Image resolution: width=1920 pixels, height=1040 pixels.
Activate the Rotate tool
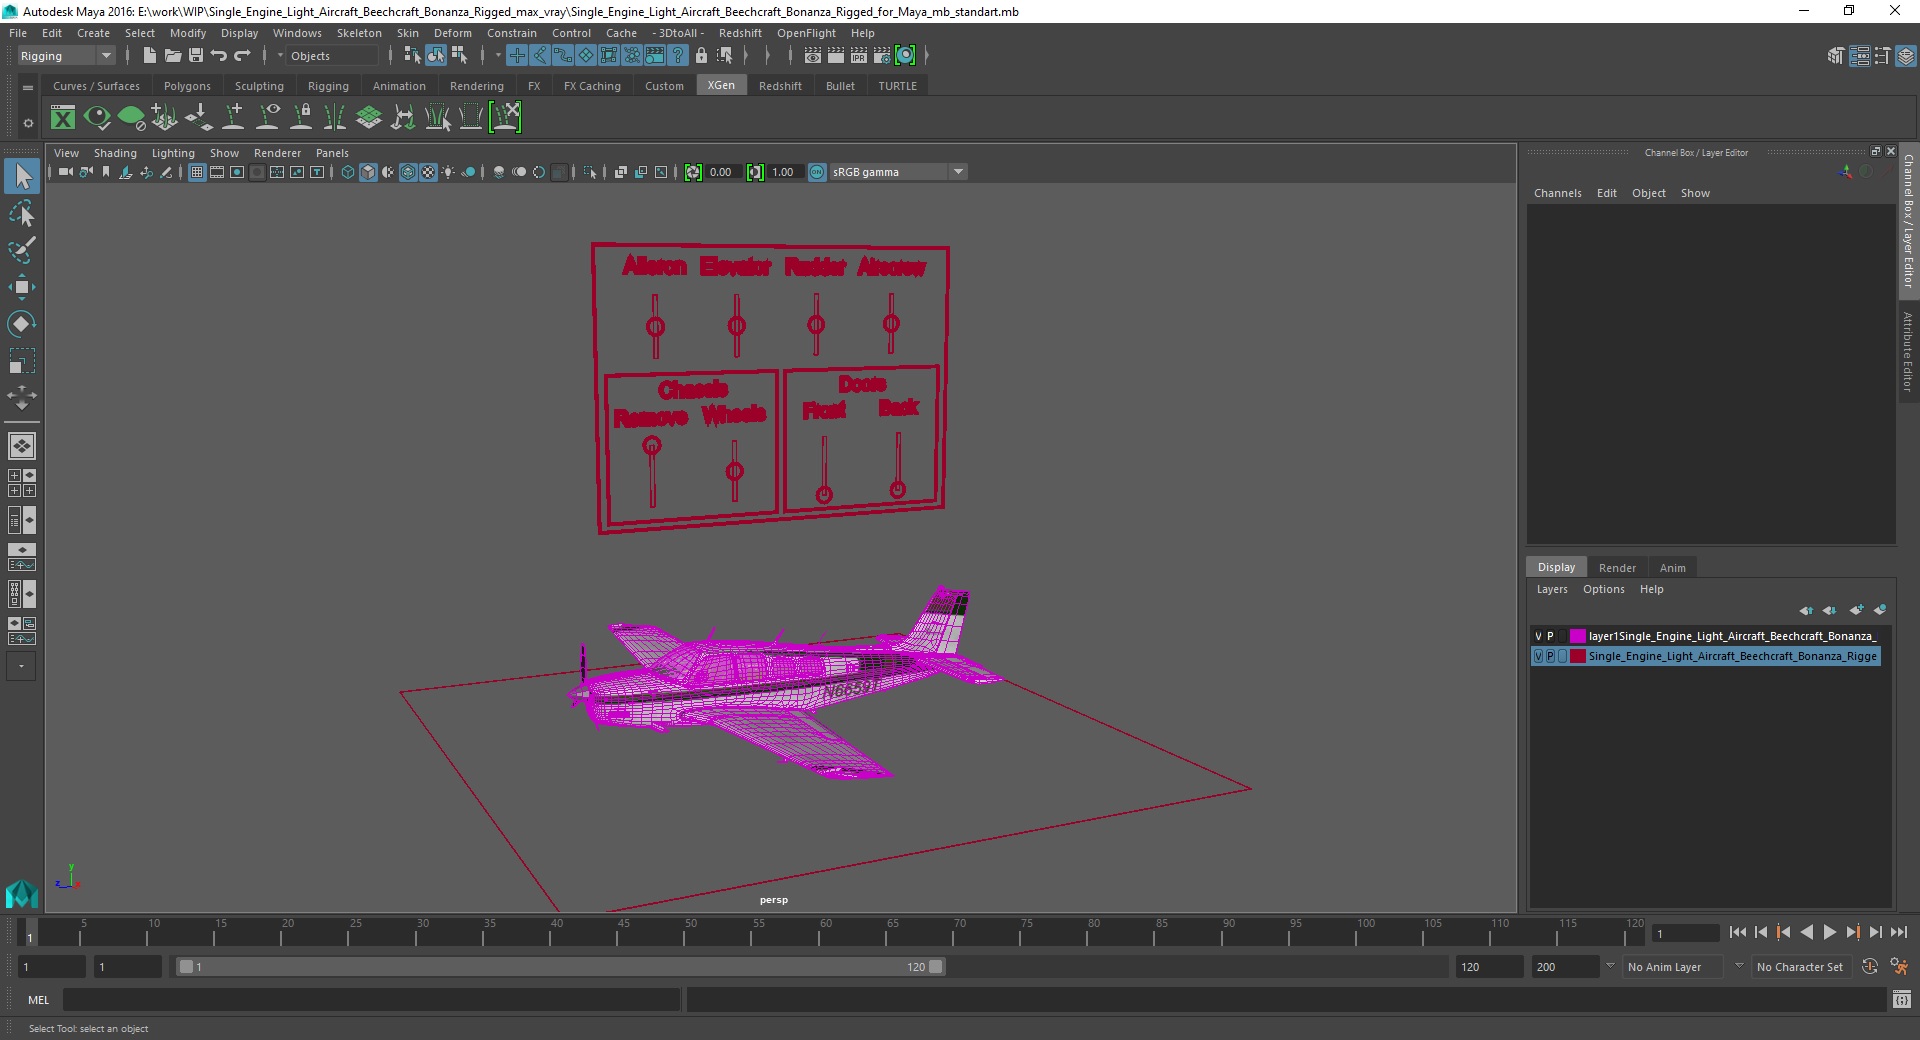coord(22,324)
